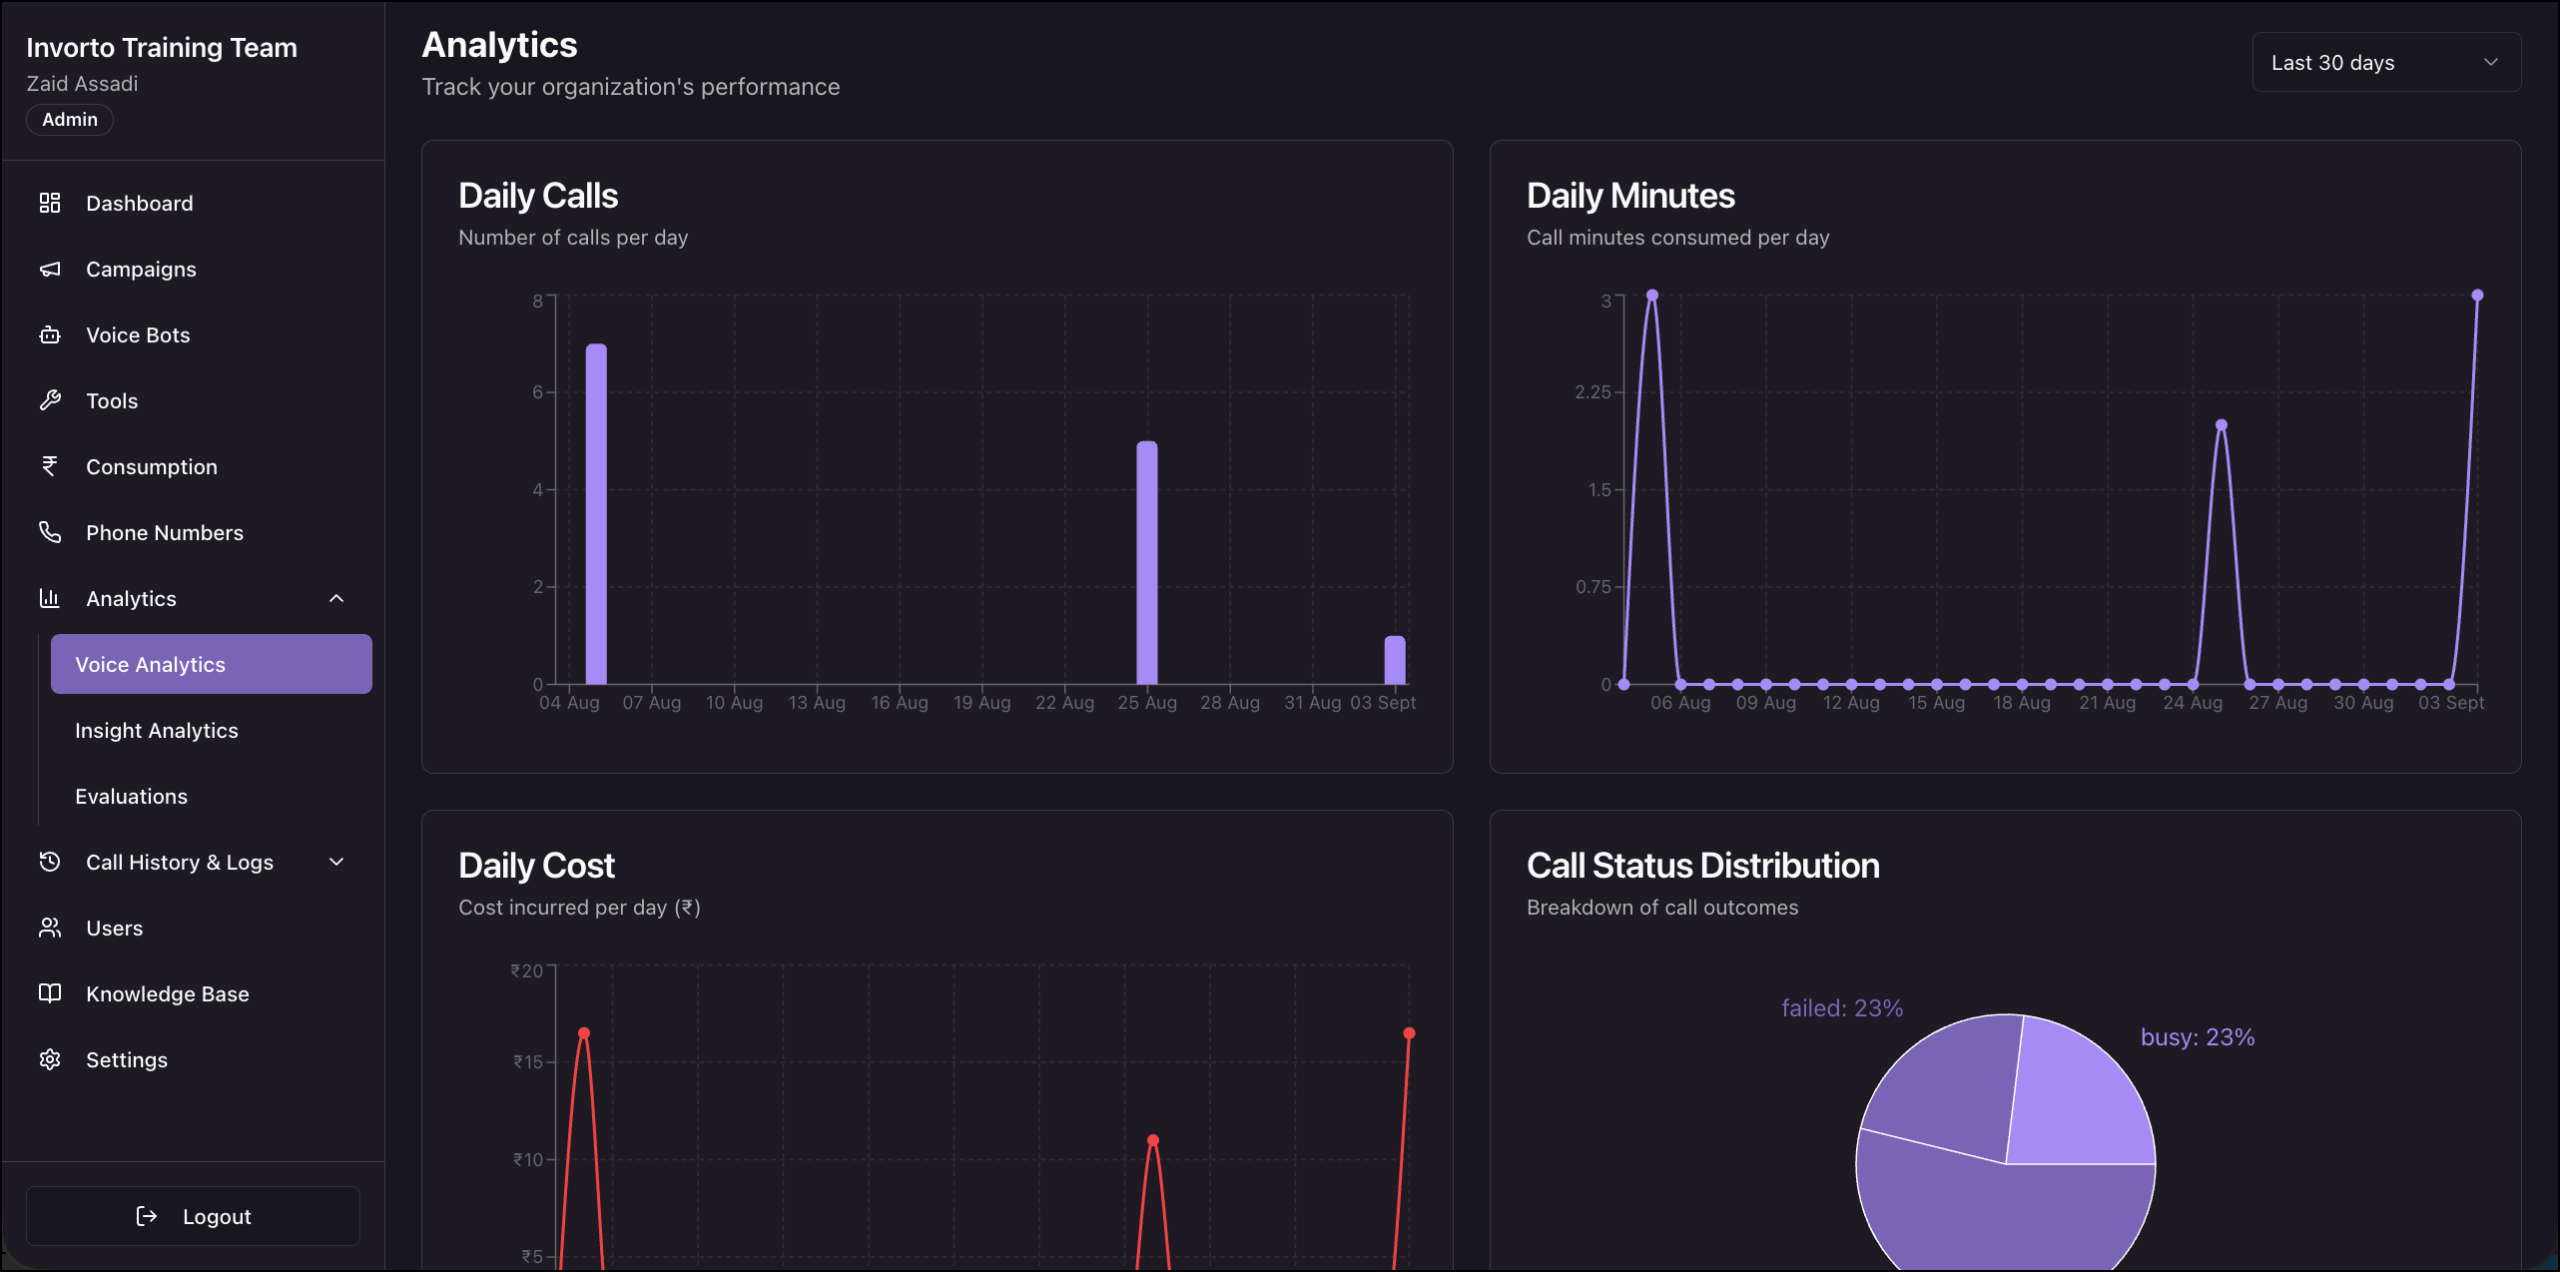Select Voice Analytics submenu item

click(x=211, y=664)
